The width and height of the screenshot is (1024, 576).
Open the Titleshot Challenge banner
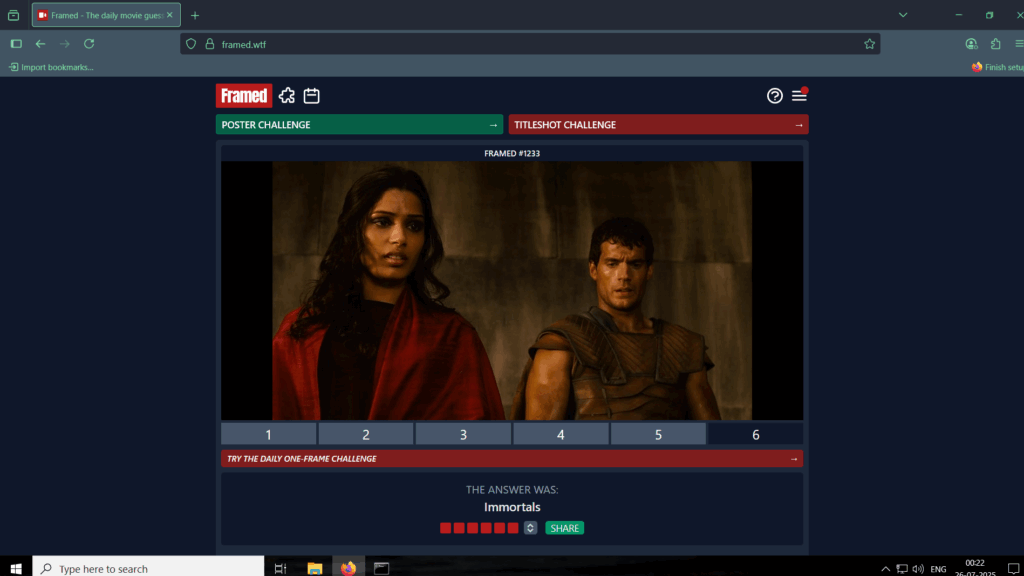(658, 125)
